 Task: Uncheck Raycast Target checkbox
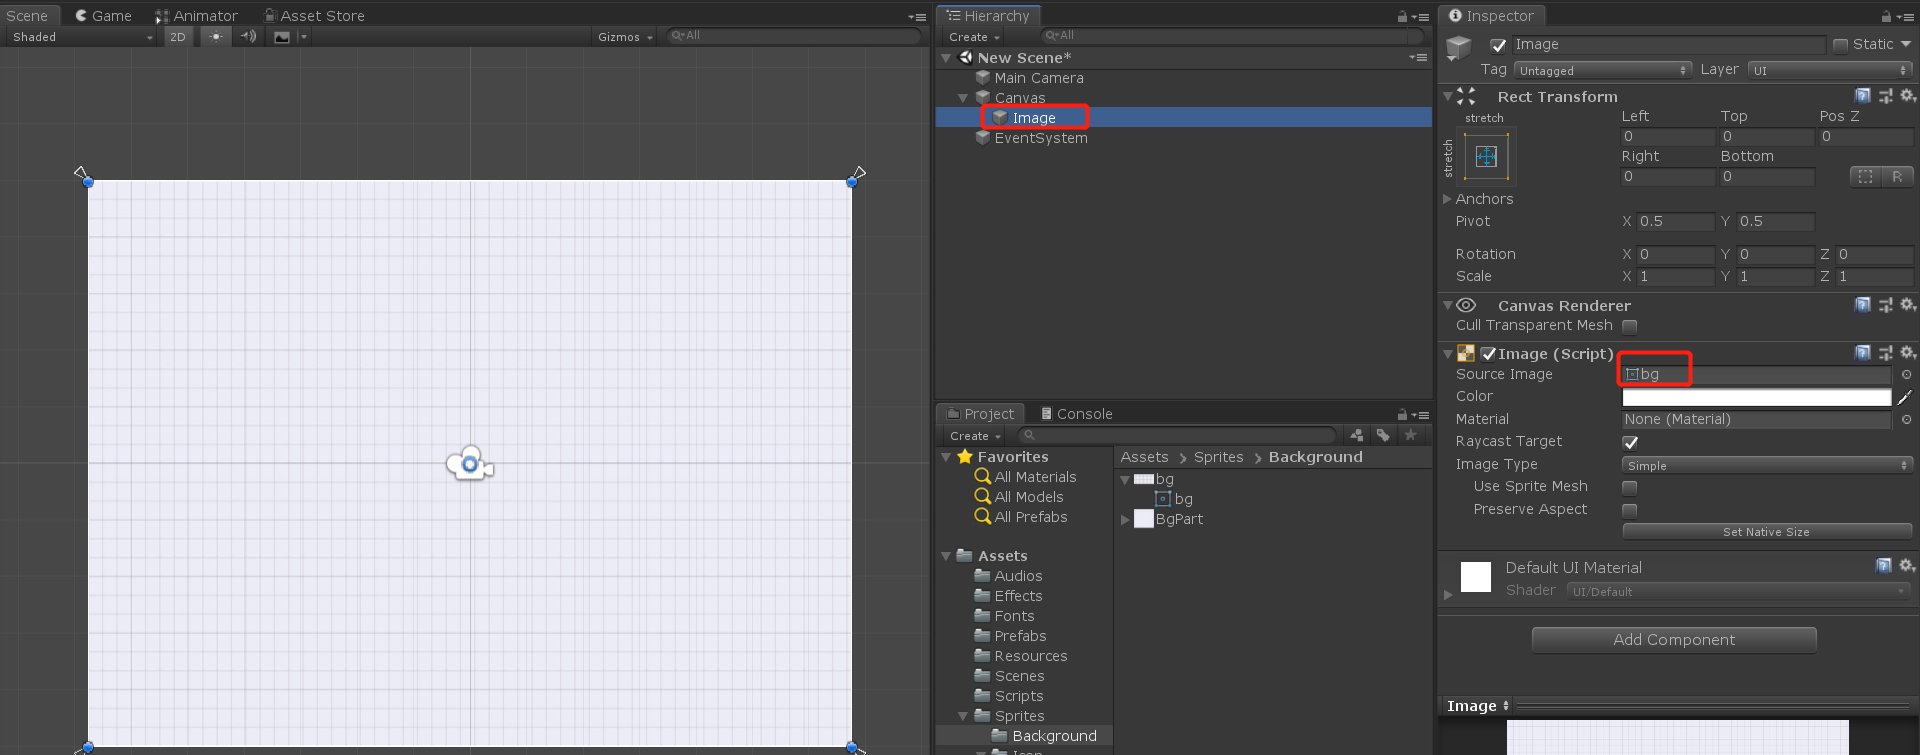1630,442
